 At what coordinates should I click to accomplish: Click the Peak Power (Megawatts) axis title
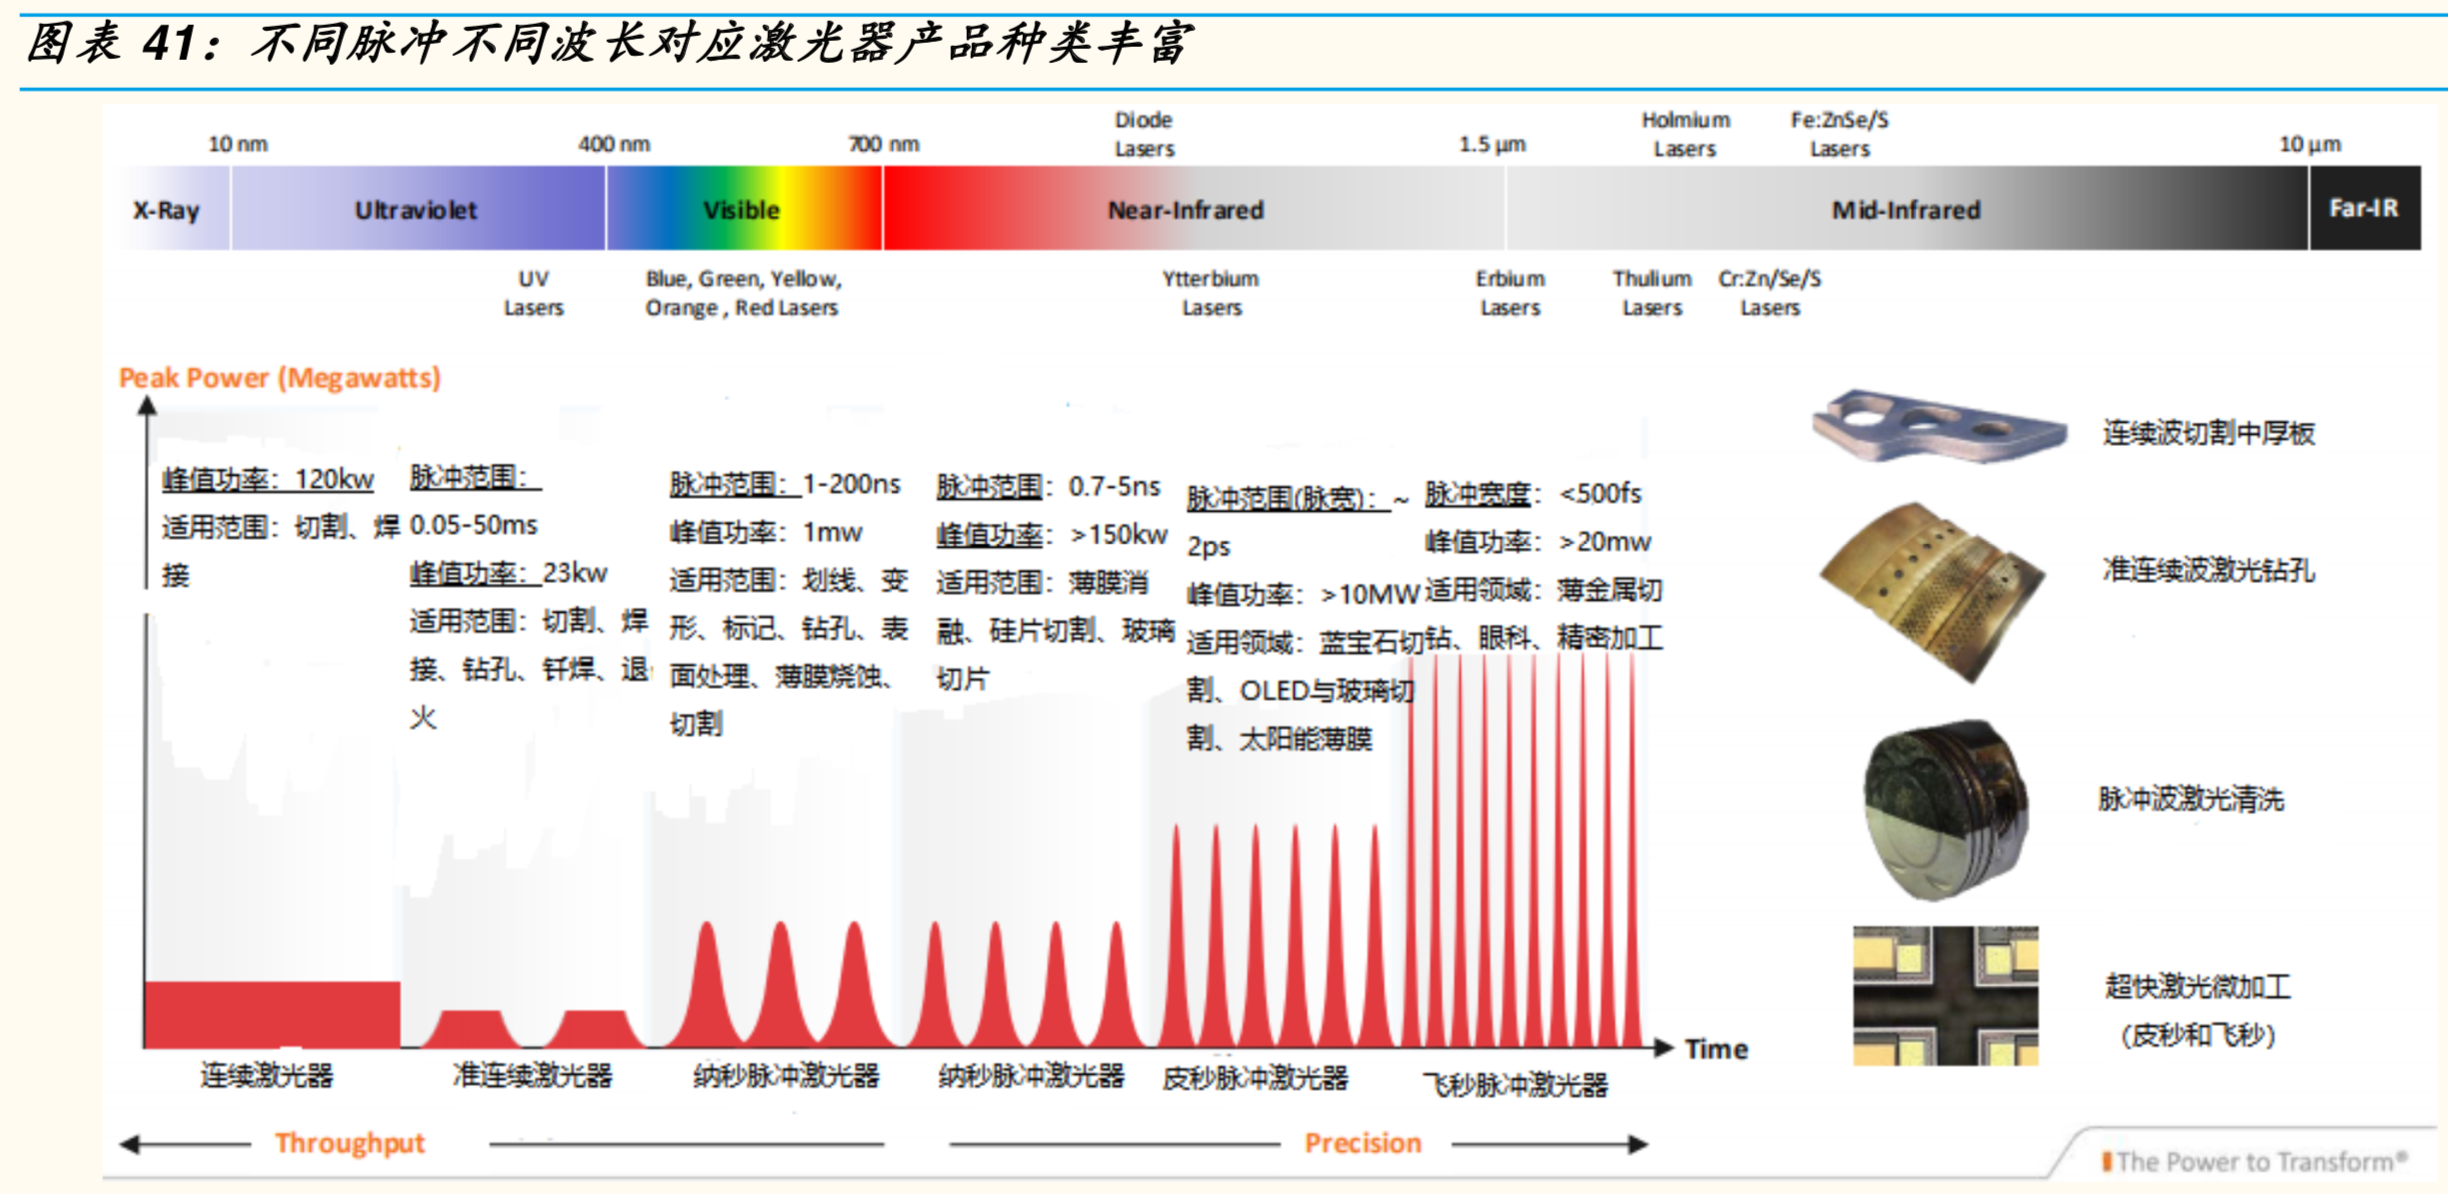point(280,378)
